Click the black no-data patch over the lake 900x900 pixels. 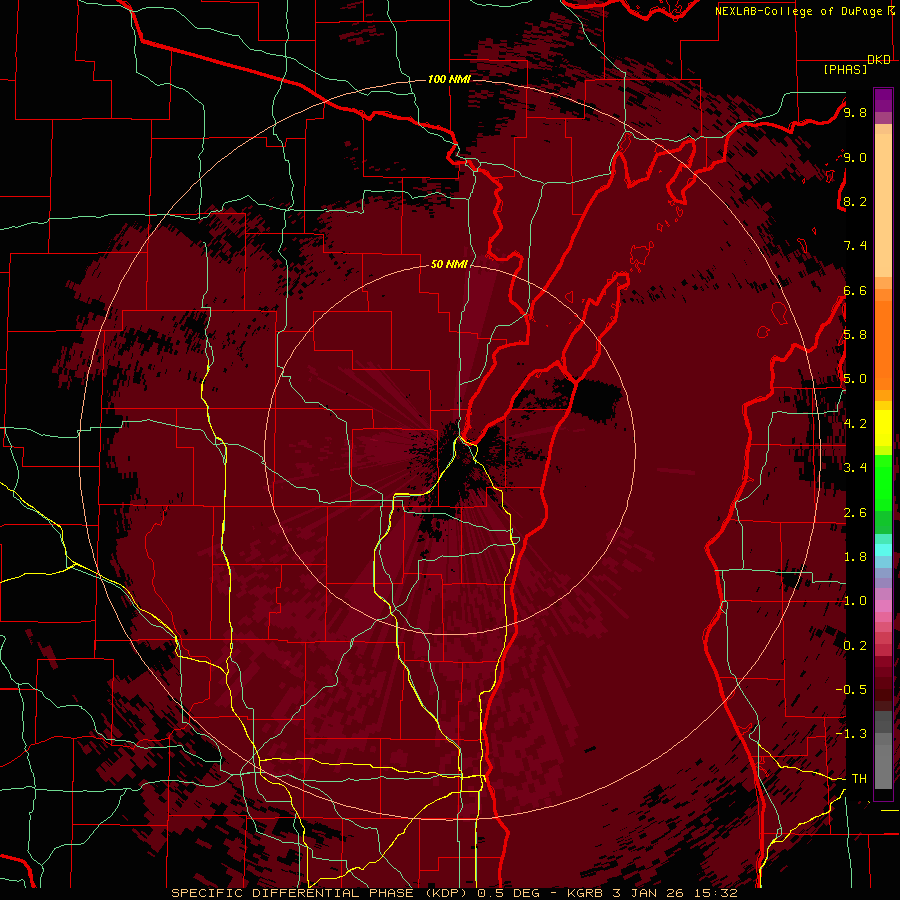pos(597,398)
